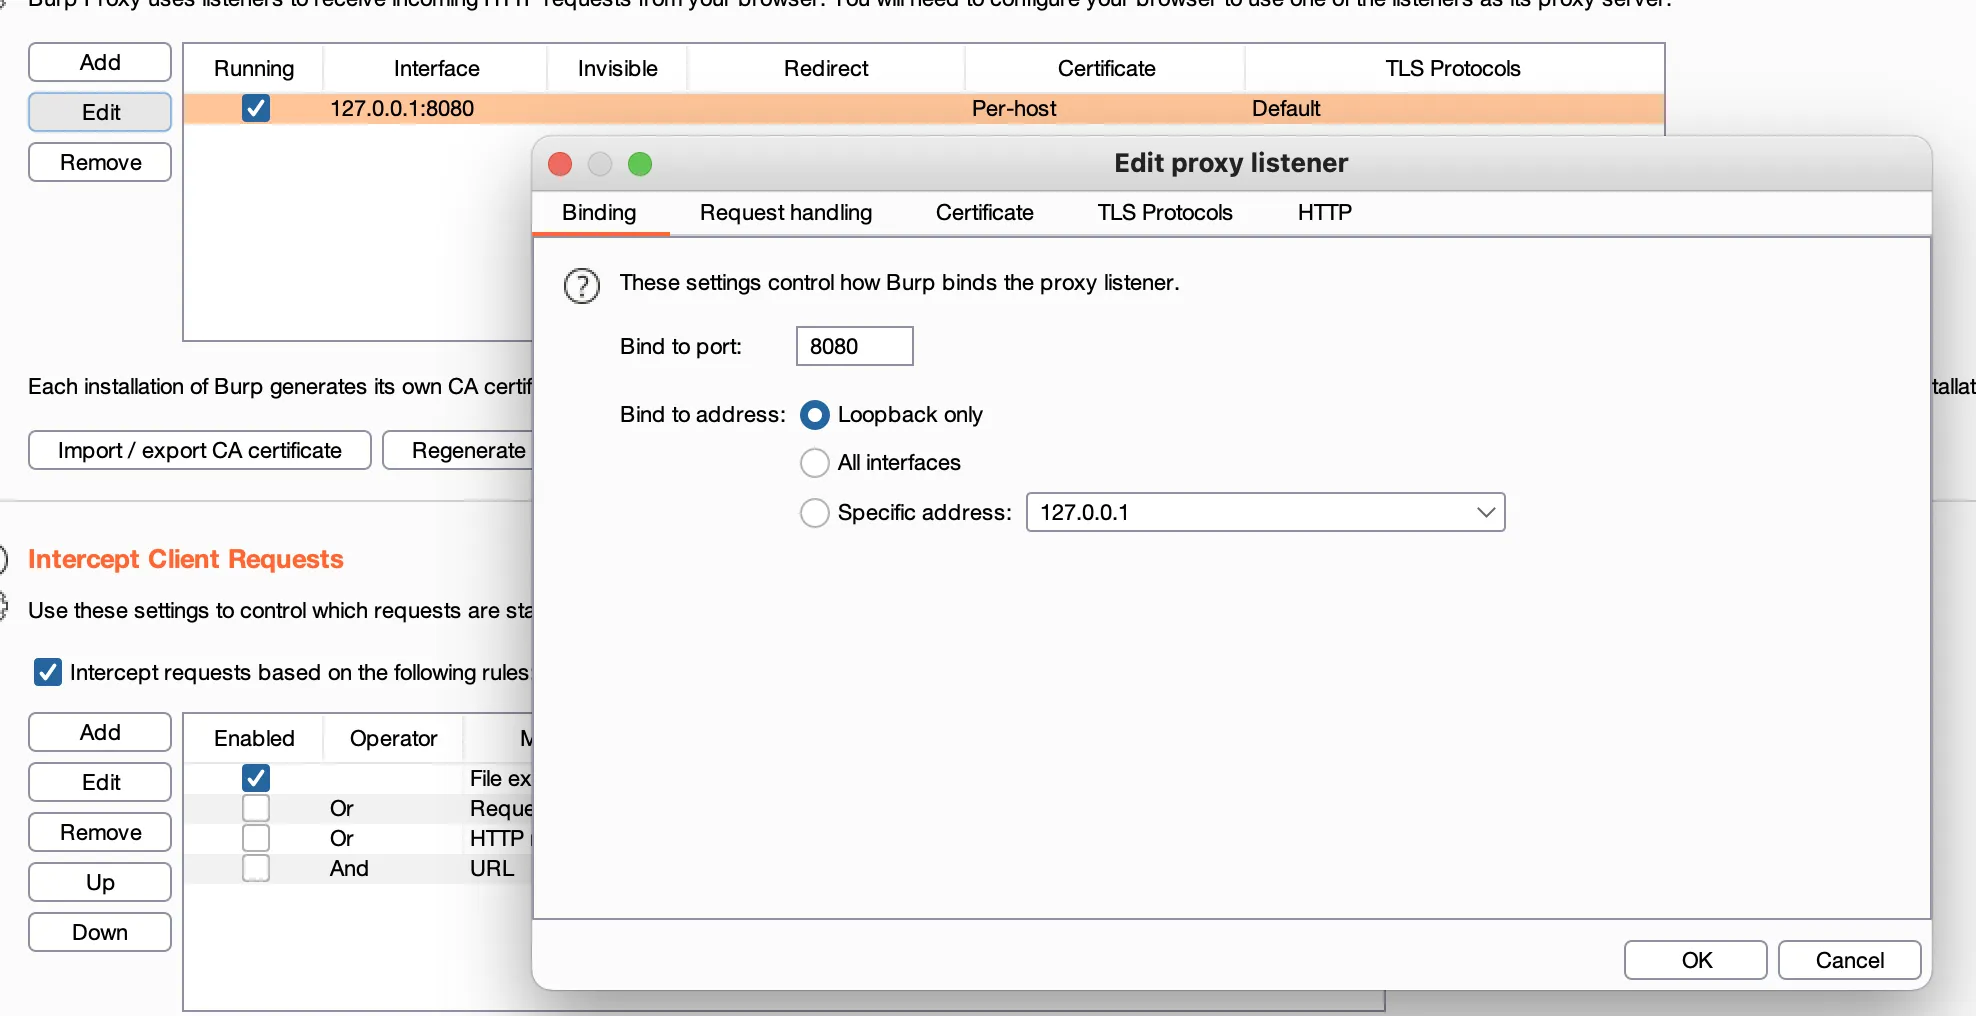
Task: Click Remove button for intercept rules
Action: pyautogui.click(x=100, y=832)
